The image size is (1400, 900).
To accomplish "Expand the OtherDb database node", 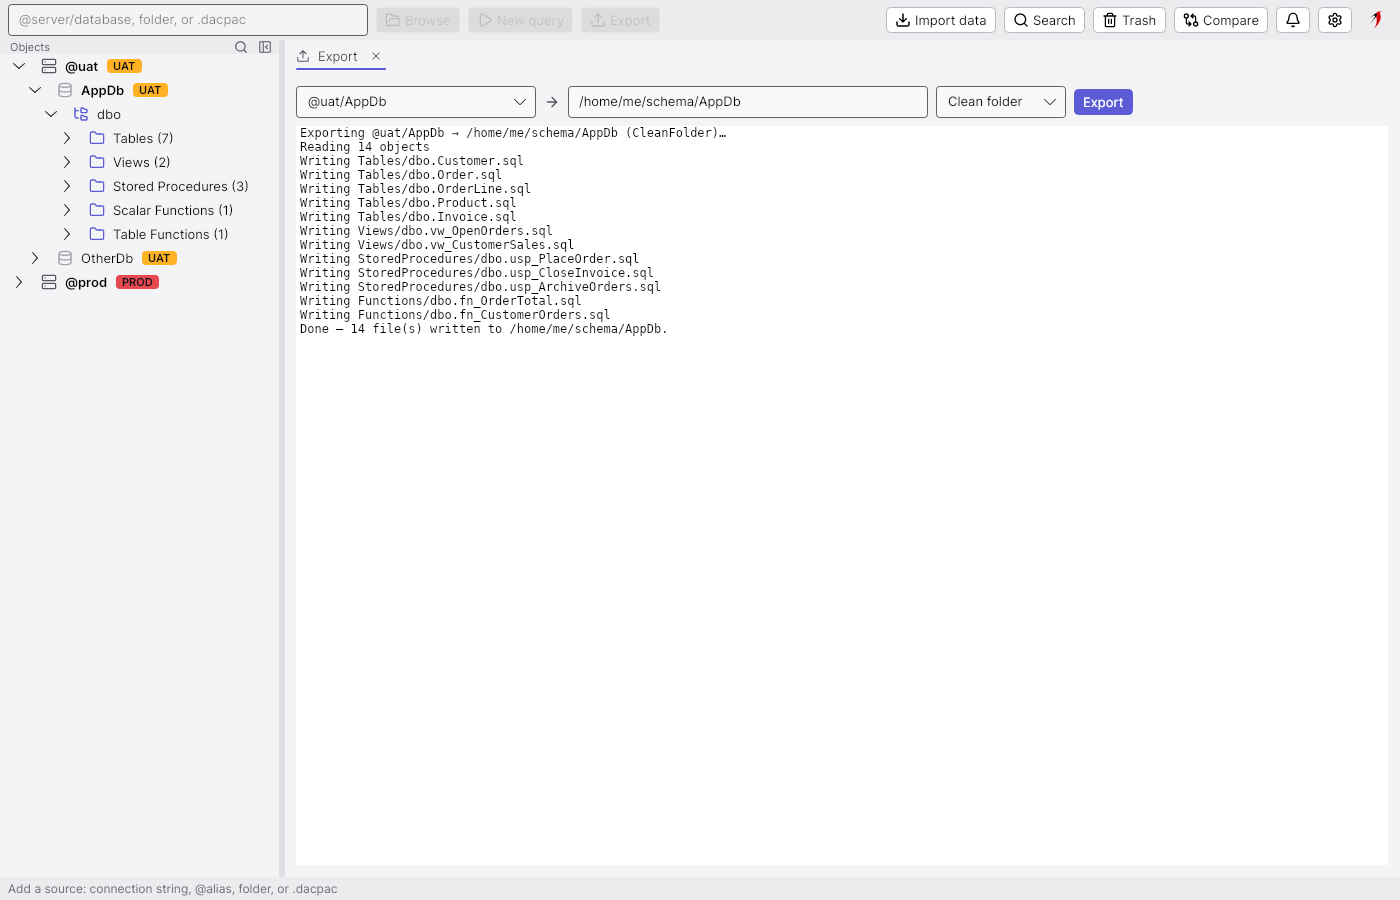I will point(35,258).
